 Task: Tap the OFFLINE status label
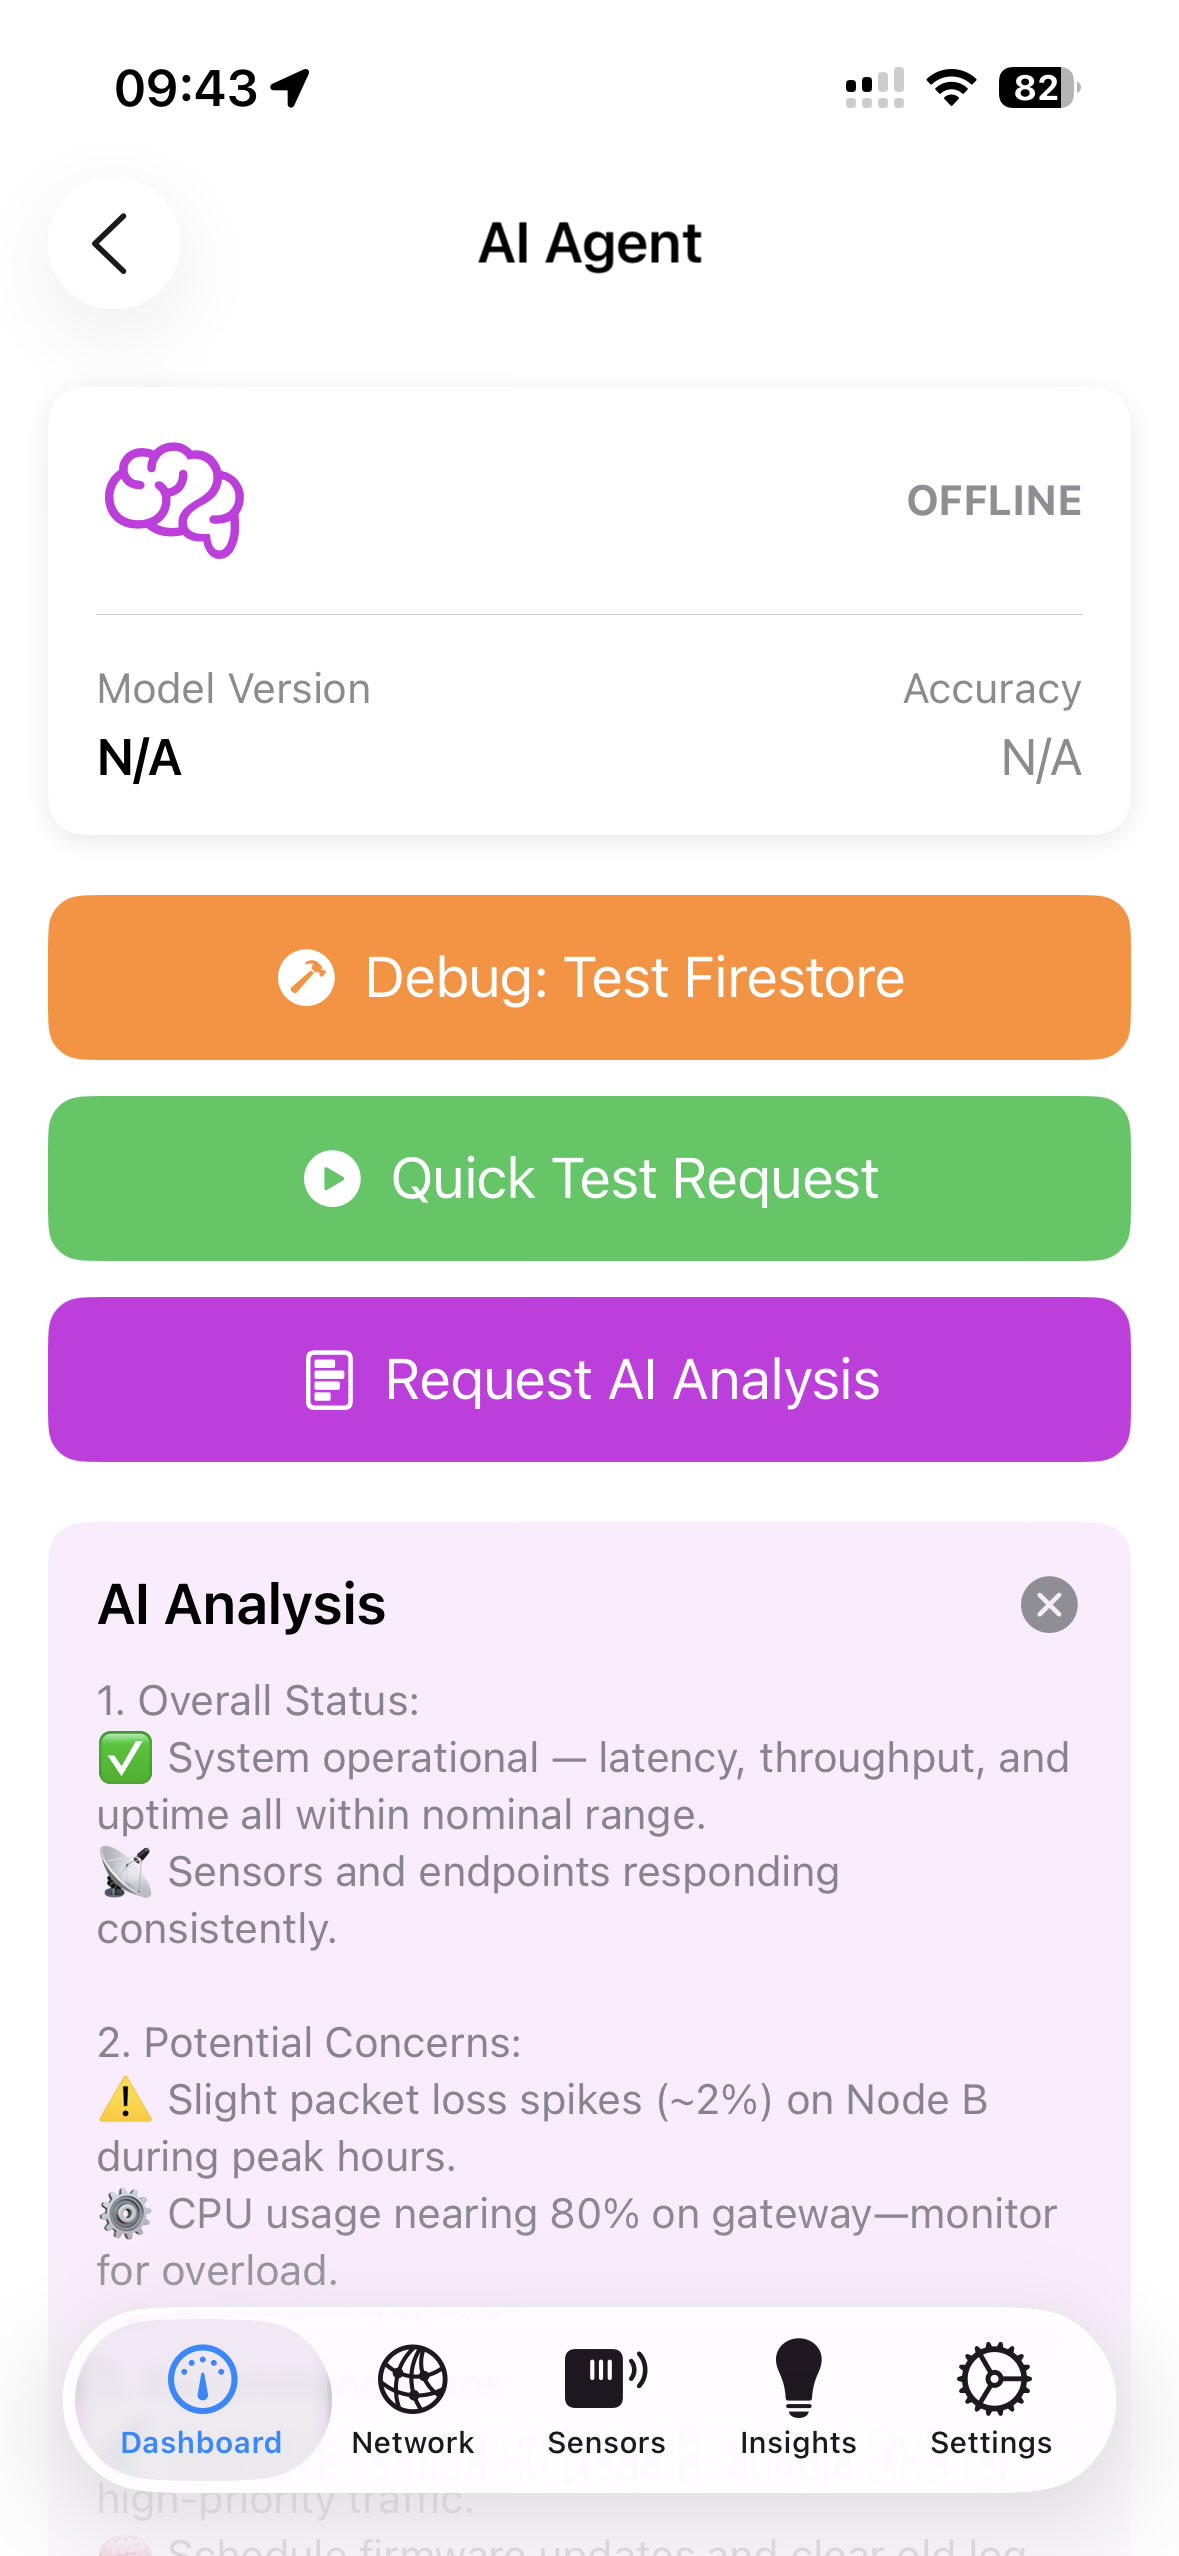[x=993, y=501]
